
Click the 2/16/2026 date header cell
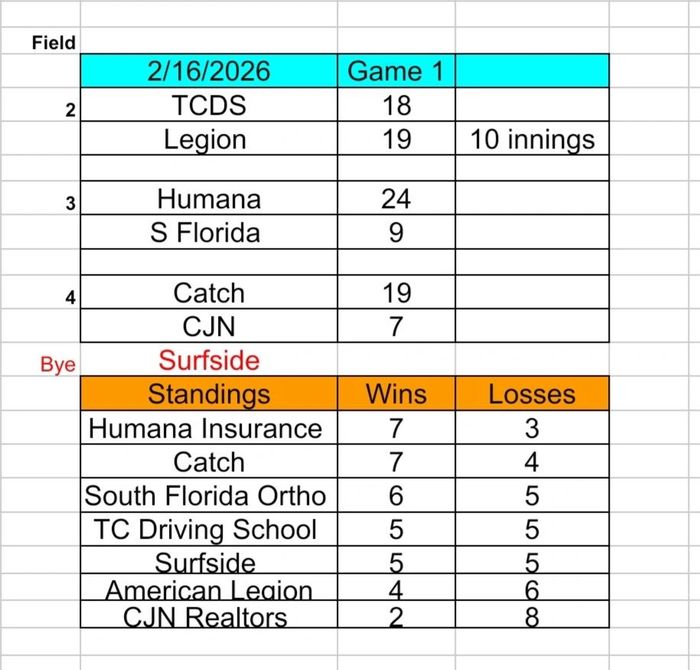pyautogui.click(x=208, y=72)
